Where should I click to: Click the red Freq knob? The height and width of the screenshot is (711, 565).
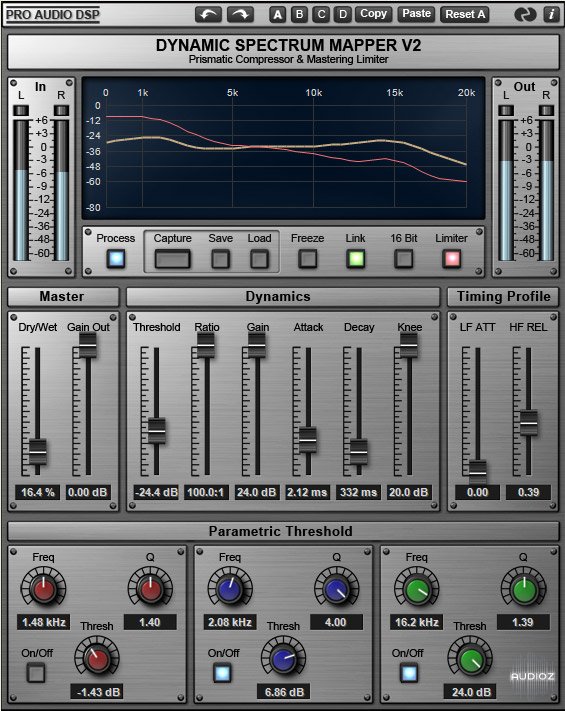(44, 588)
